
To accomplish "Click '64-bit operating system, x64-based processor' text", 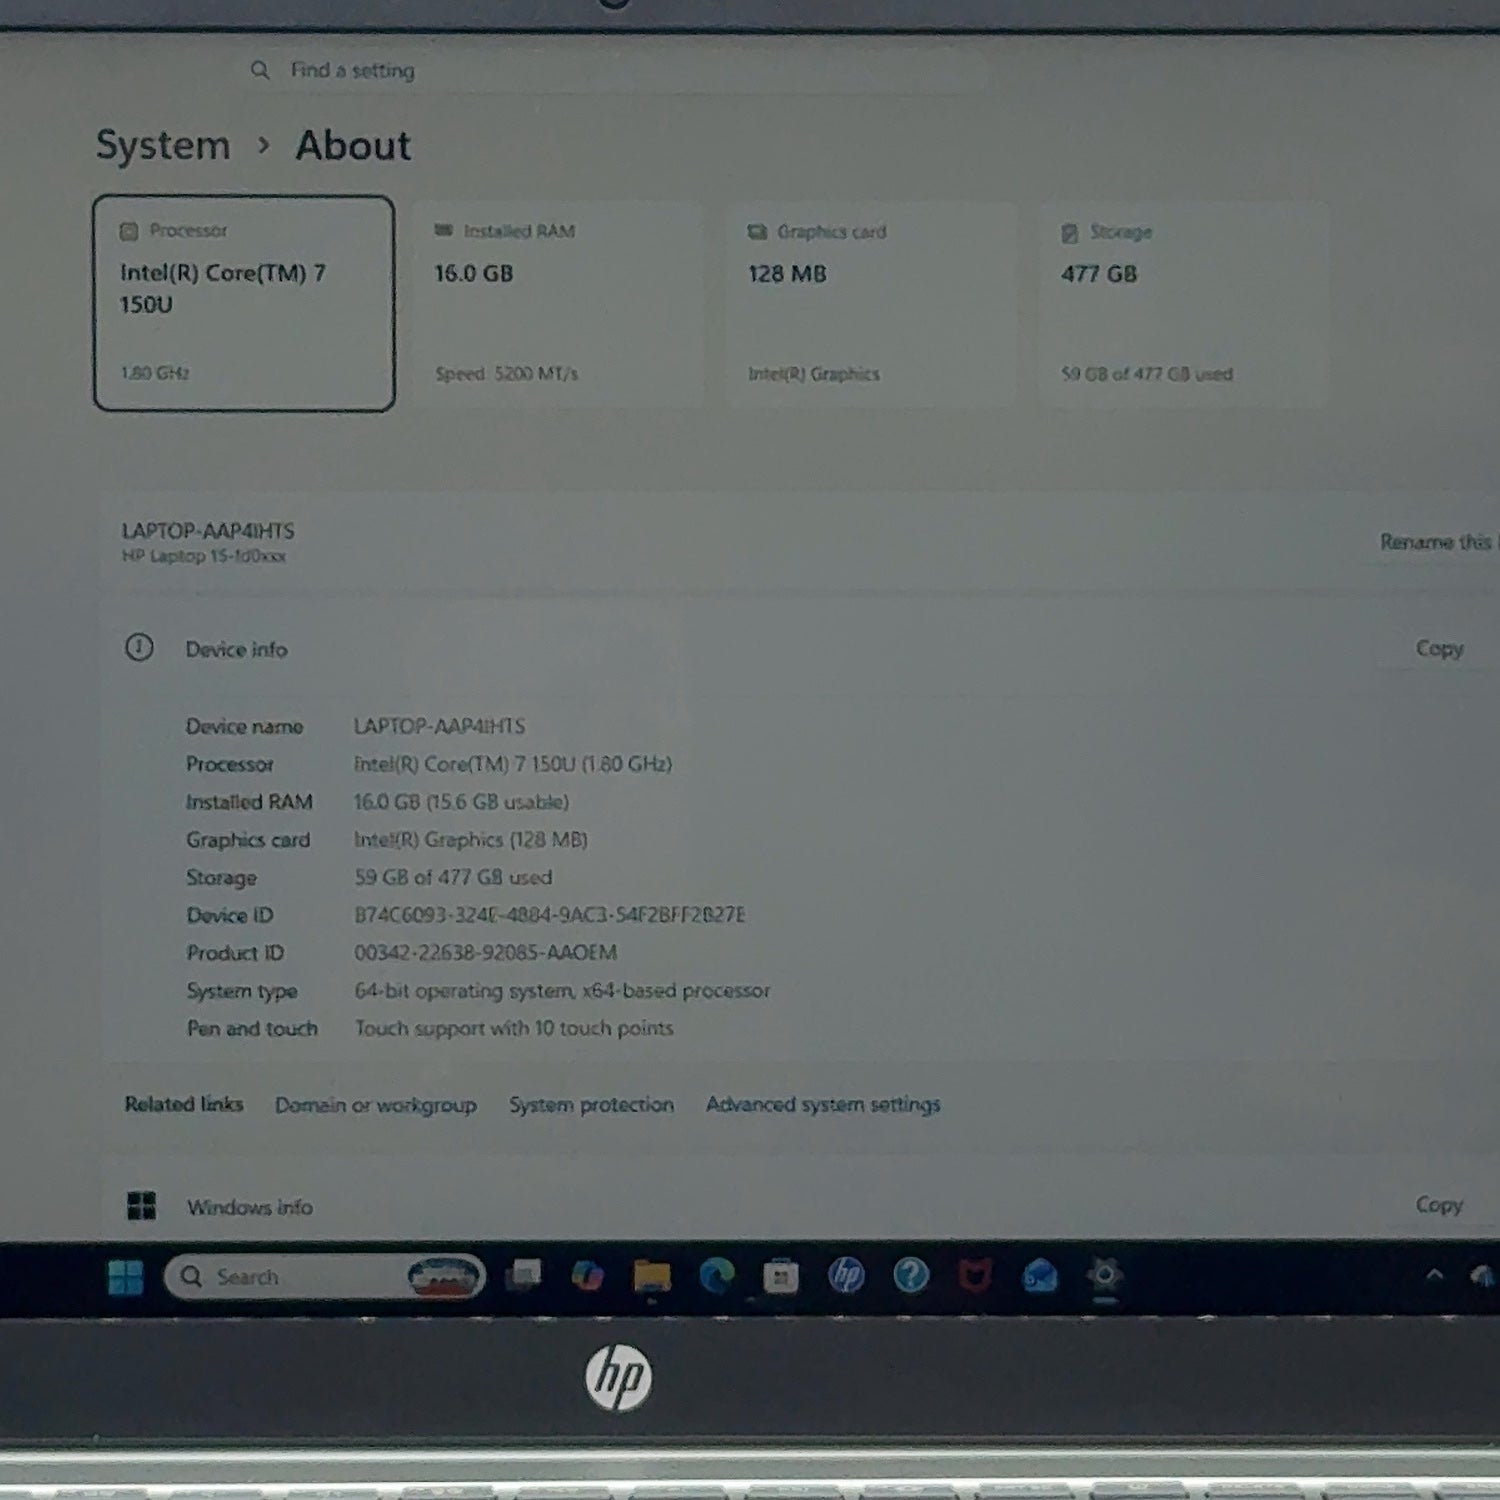I will (562, 991).
